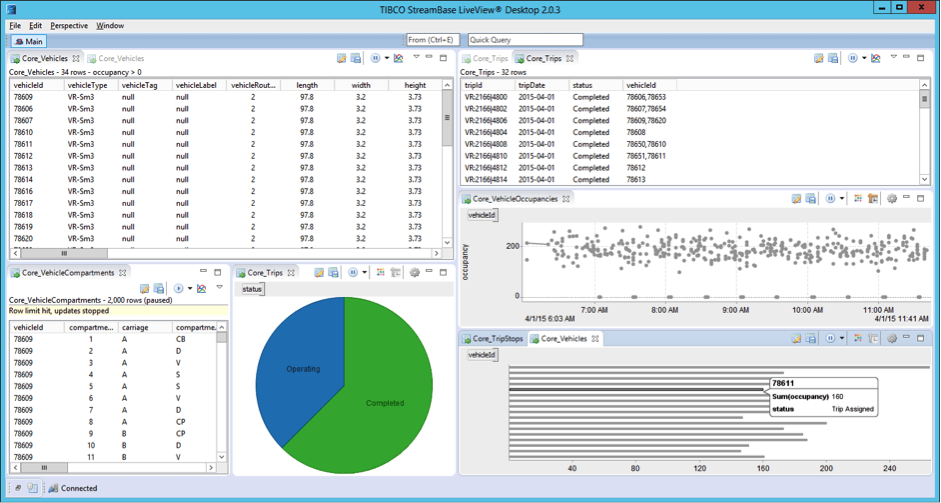Resume updates in Core_VehicleCompartments panel

pos(179,289)
